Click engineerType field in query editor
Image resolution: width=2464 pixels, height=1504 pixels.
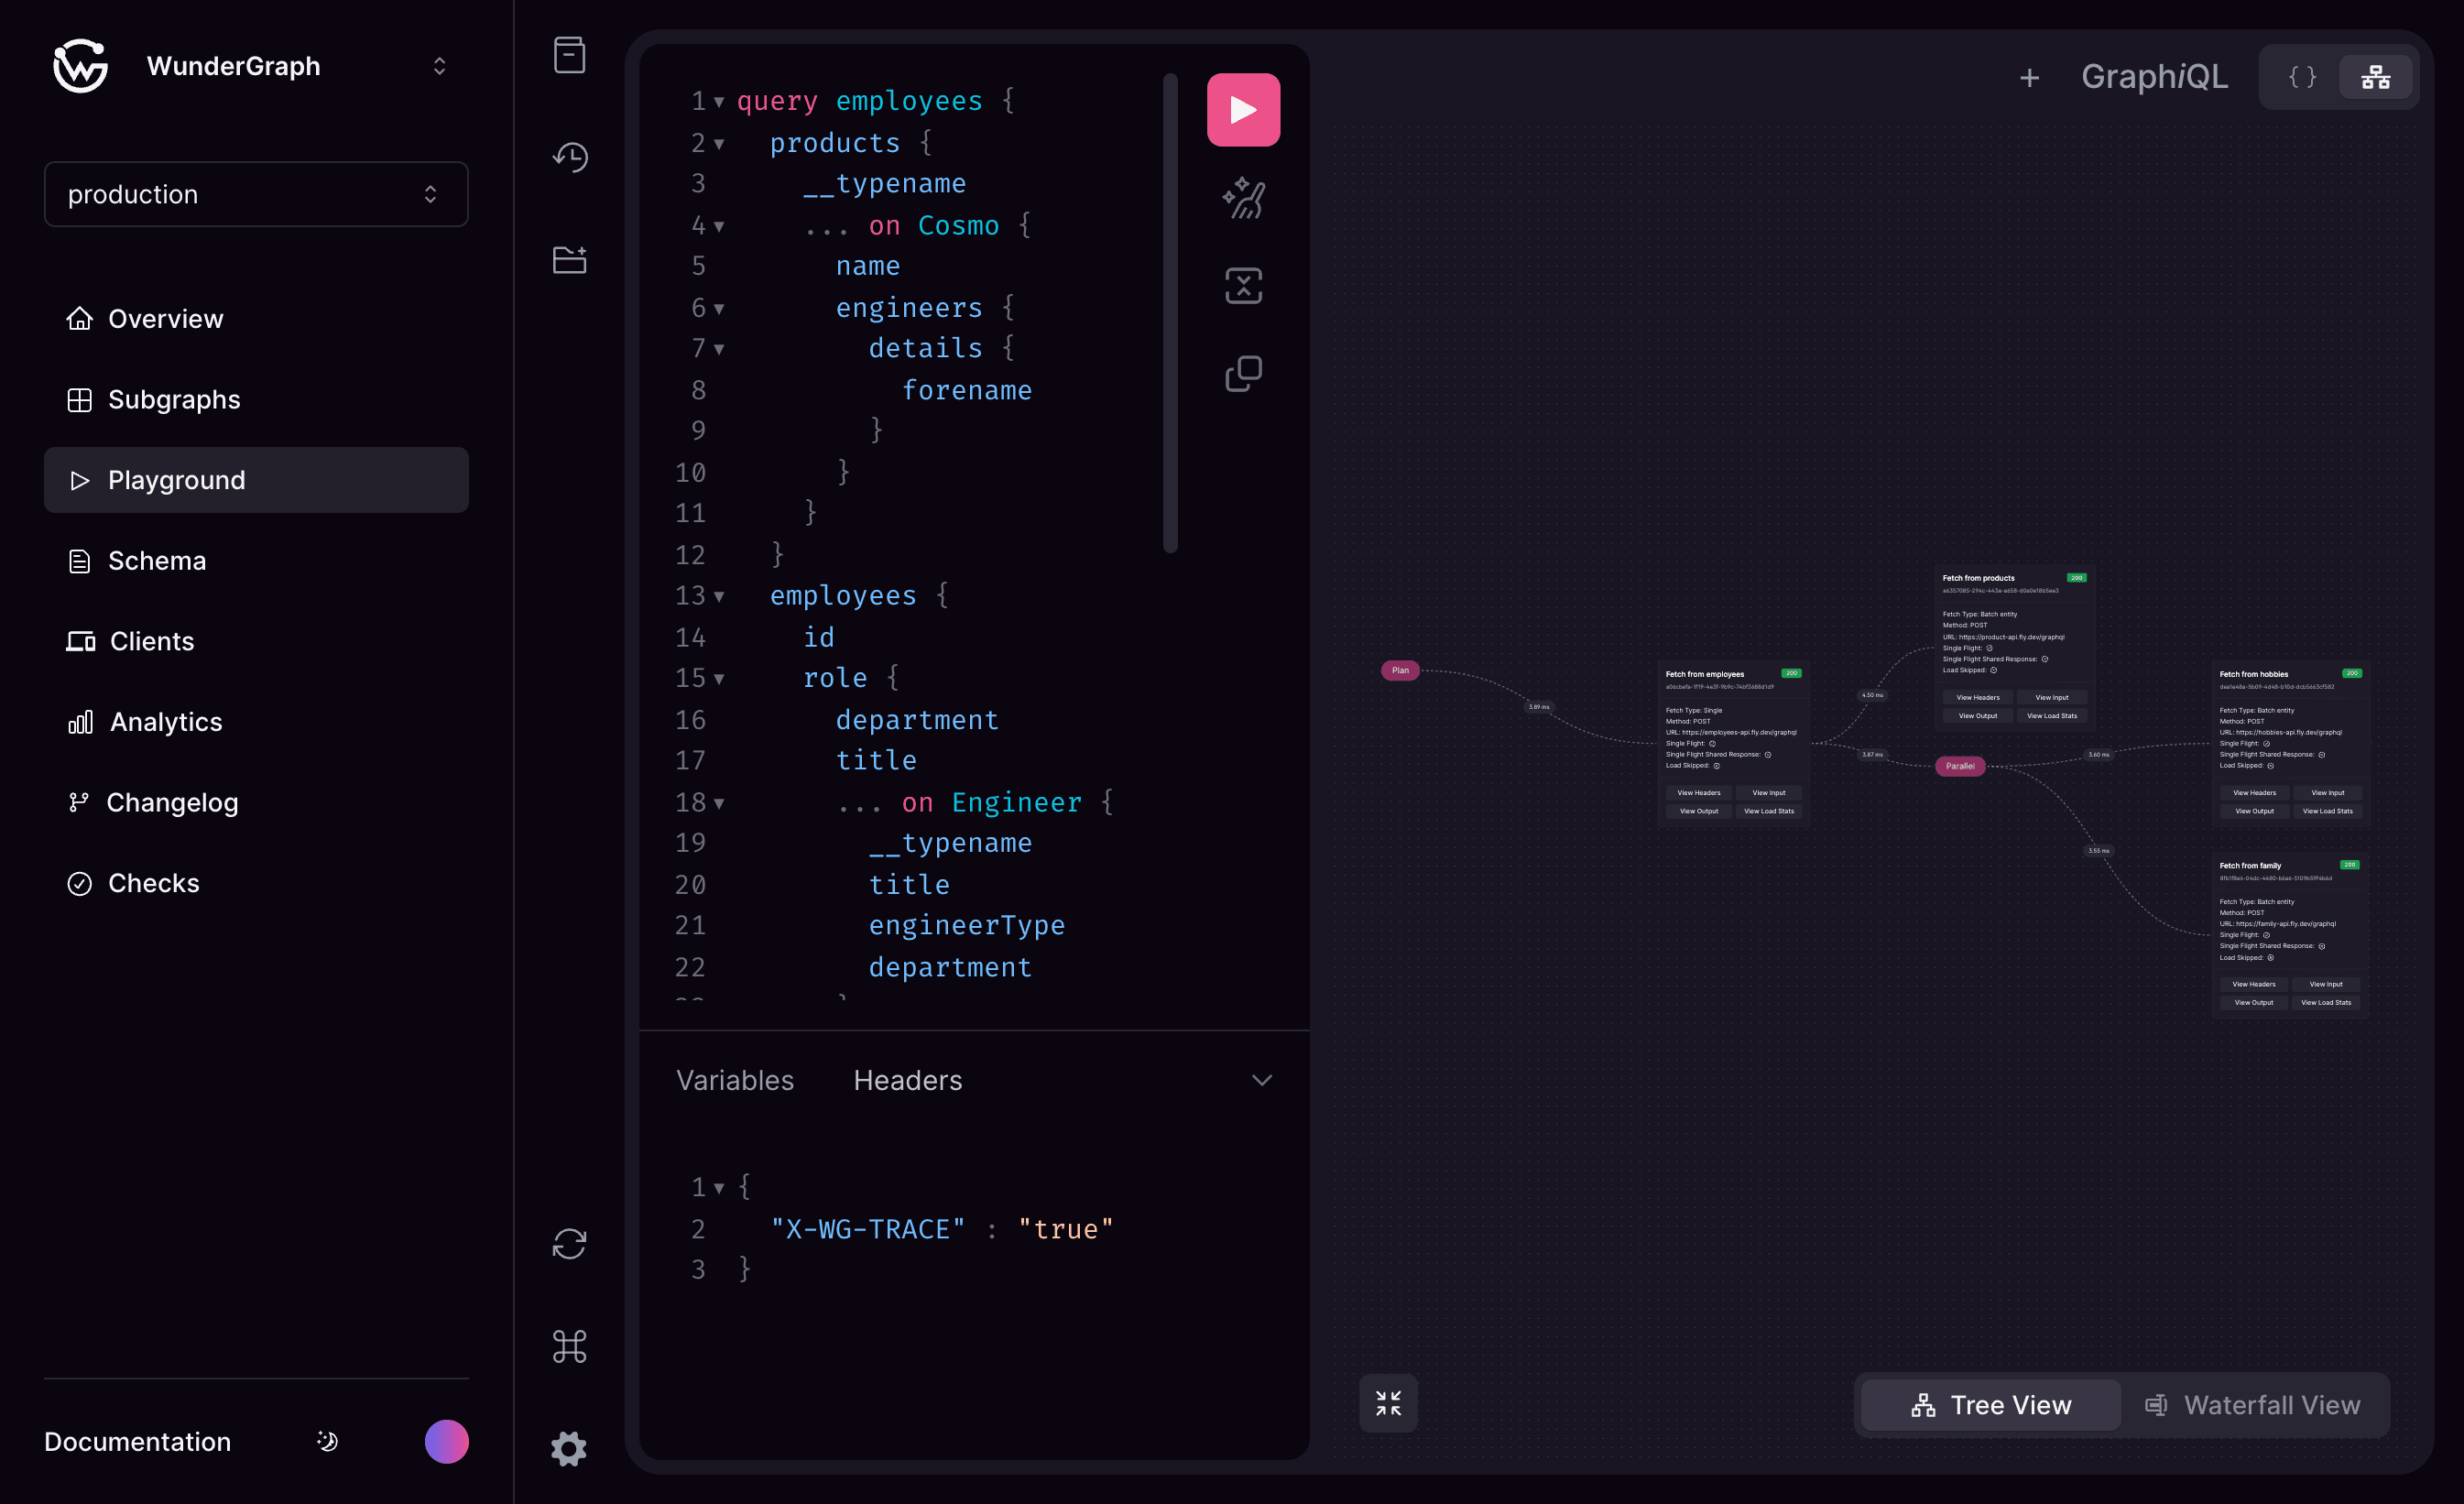click(966, 926)
